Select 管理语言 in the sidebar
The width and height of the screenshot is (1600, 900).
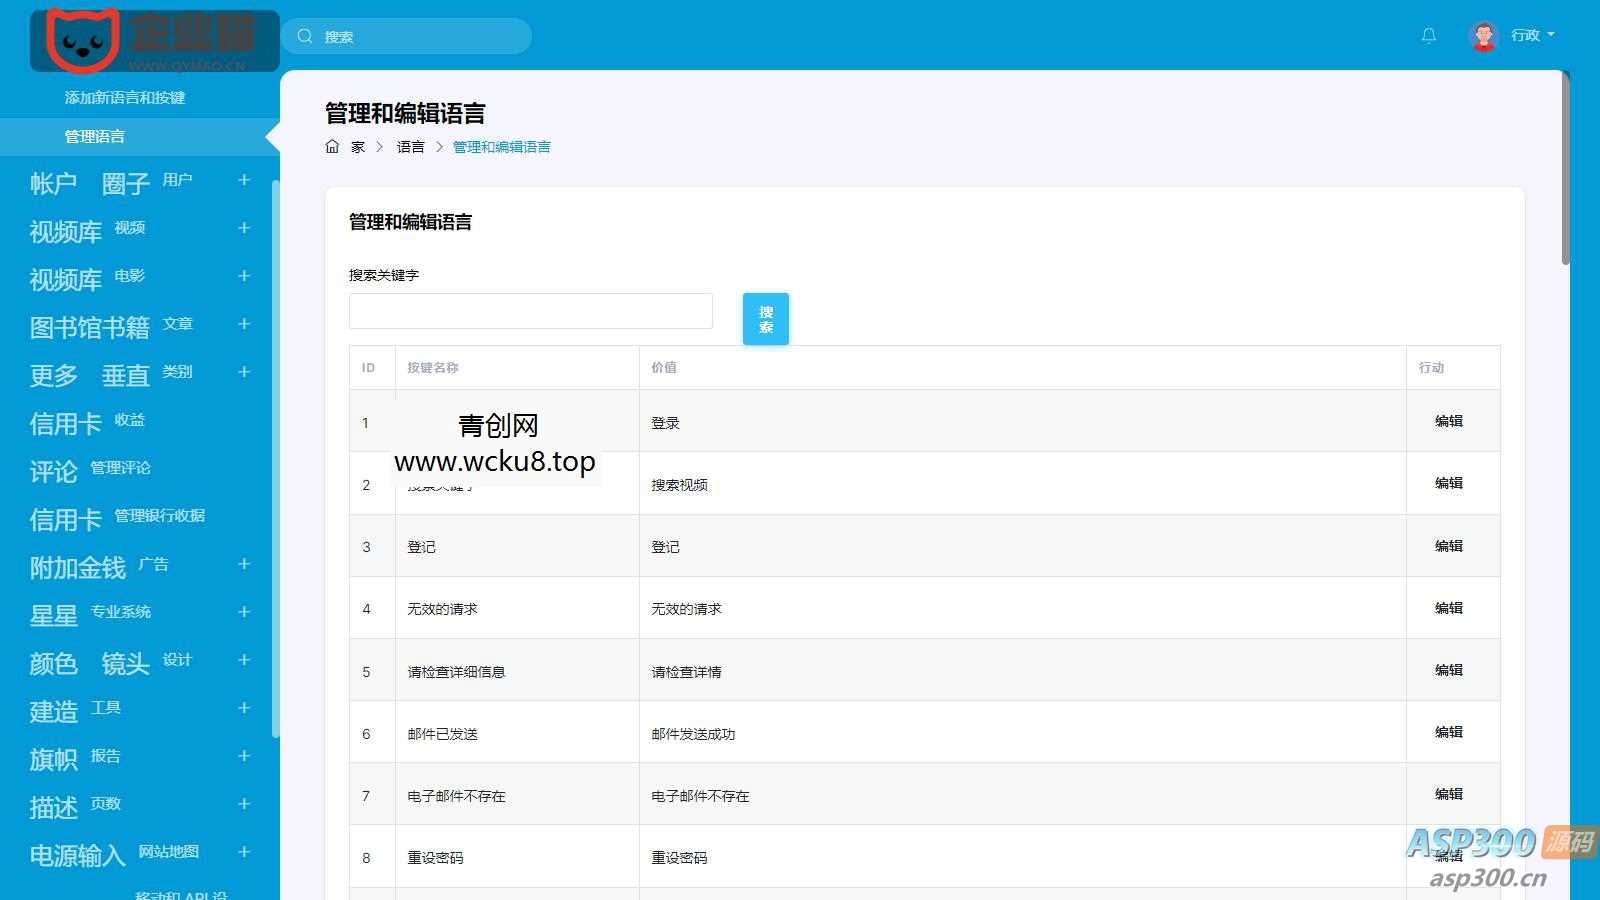[94, 137]
